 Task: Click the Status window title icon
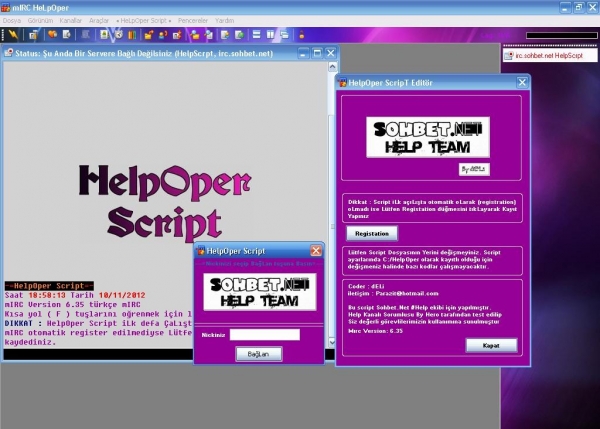[x=8, y=53]
